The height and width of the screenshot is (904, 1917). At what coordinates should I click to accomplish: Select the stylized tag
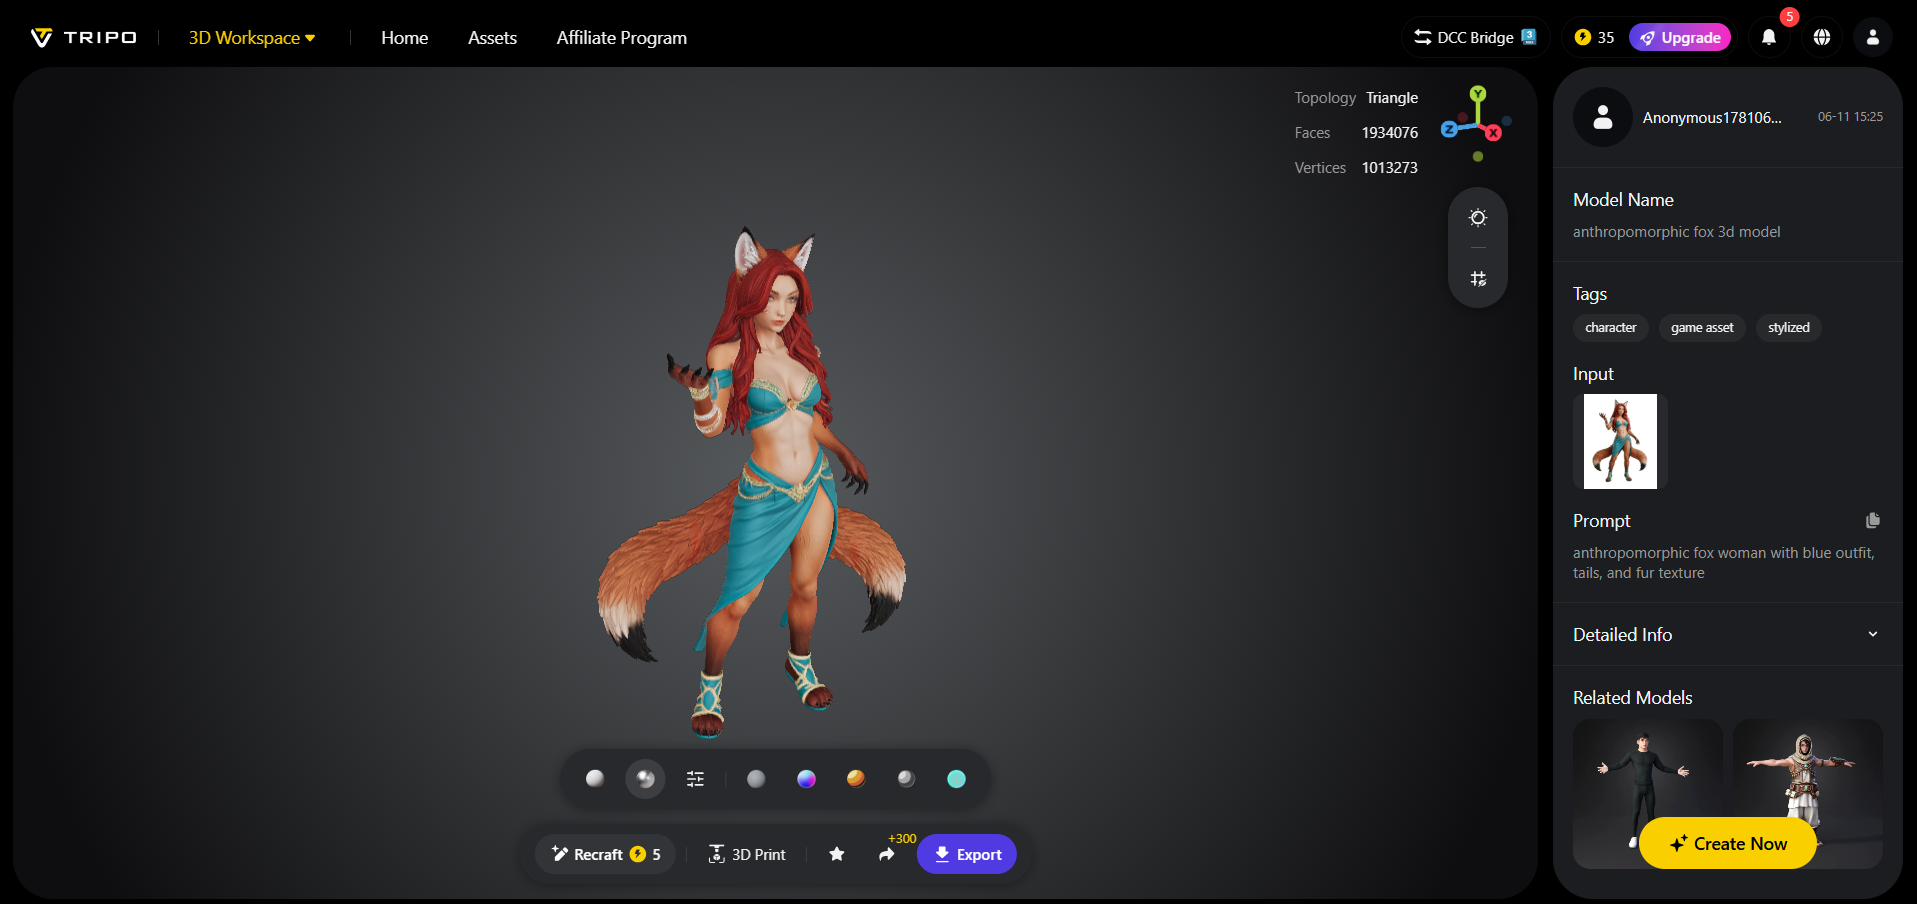point(1788,328)
